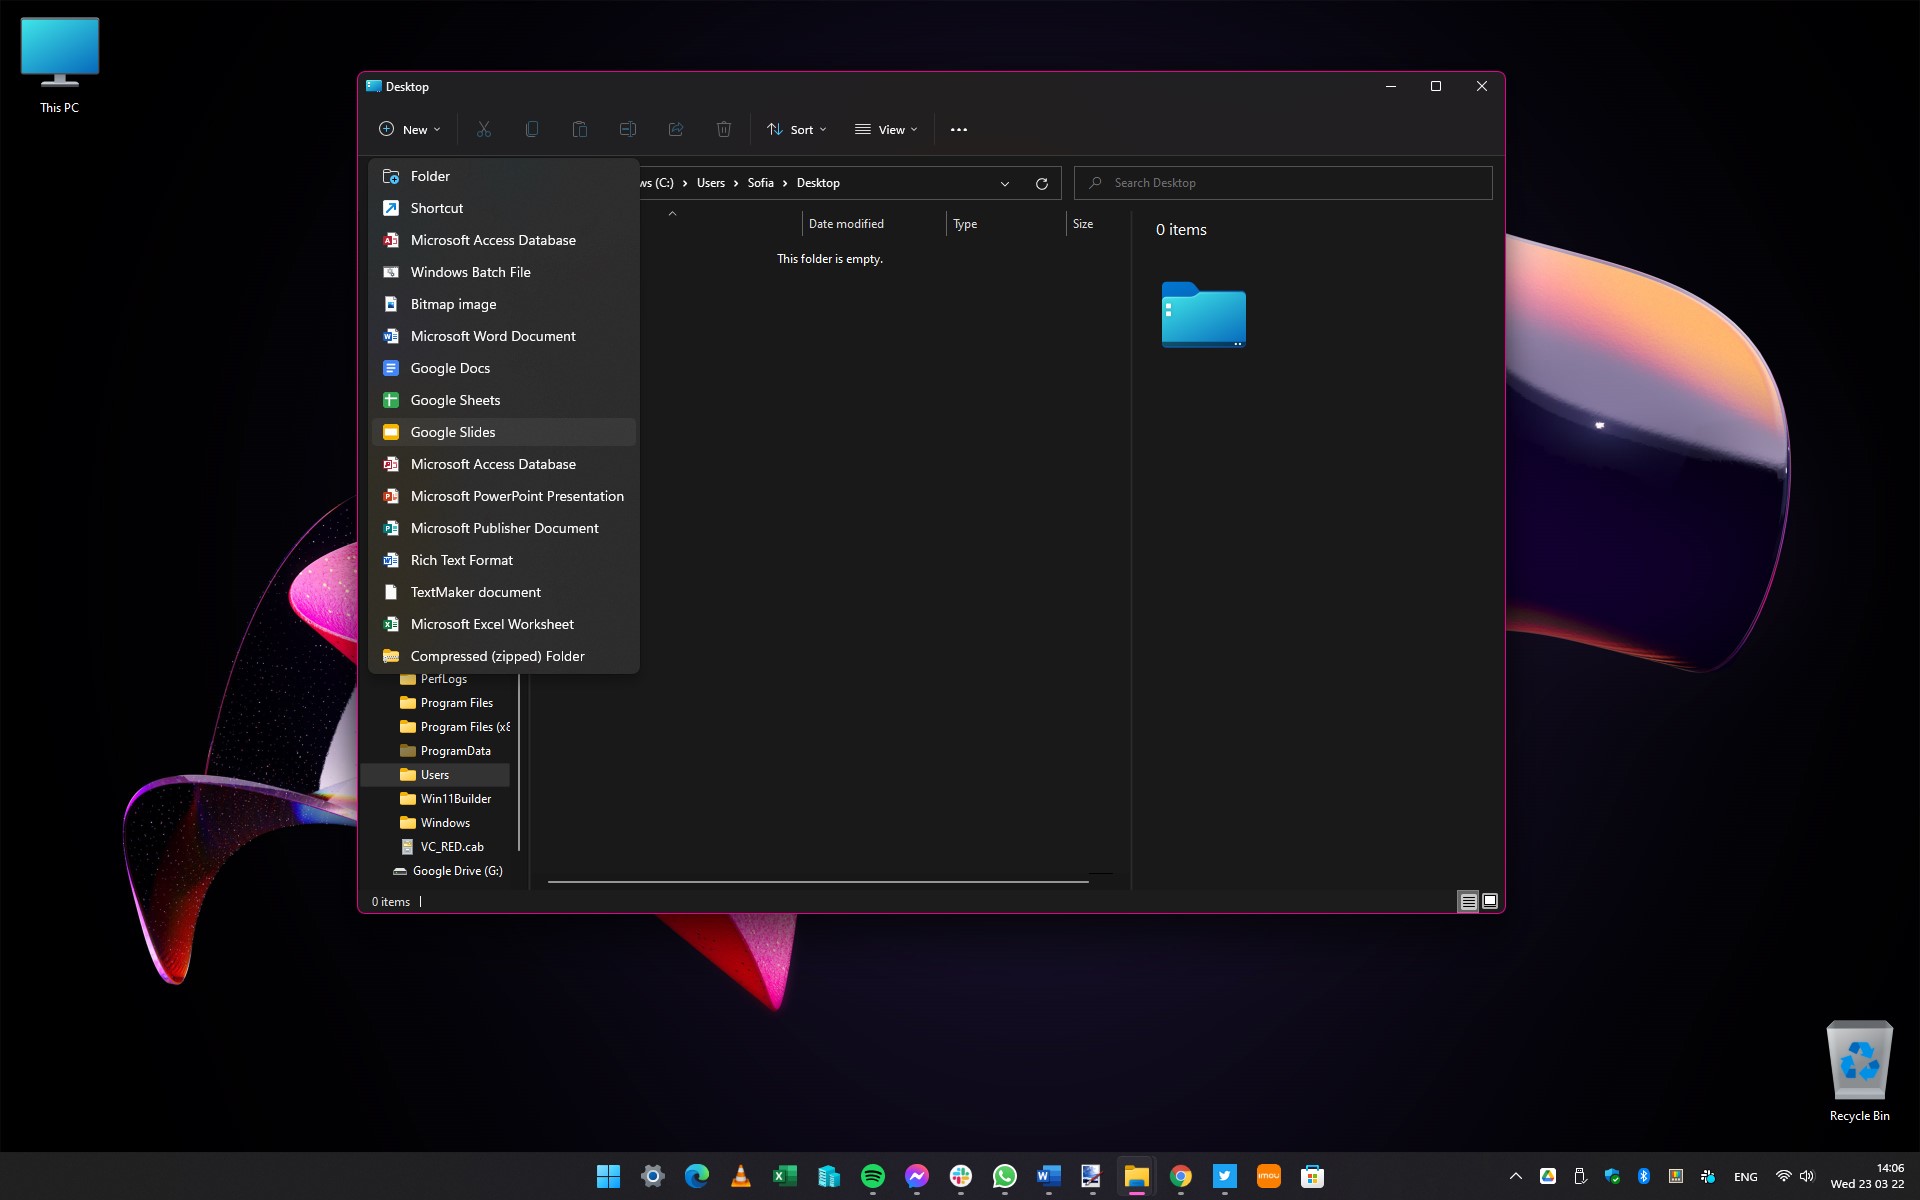Open the Sort dropdown
The image size is (1920, 1200).
click(797, 129)
